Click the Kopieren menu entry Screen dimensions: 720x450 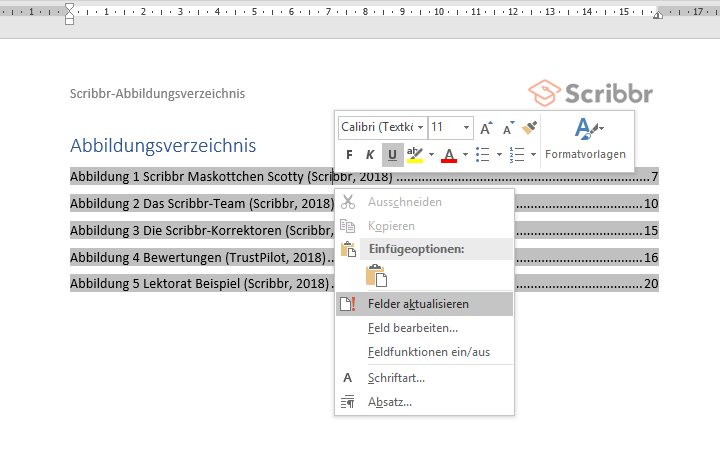coord(424,226)
